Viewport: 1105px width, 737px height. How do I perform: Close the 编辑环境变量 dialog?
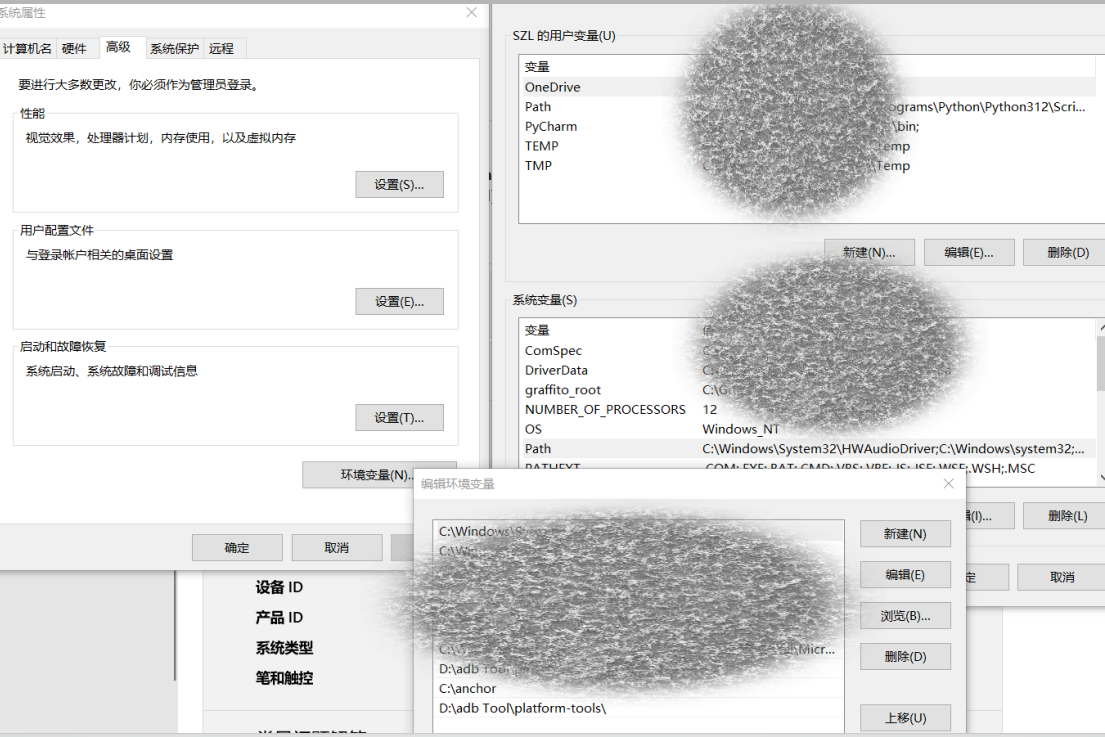(949, 483)
